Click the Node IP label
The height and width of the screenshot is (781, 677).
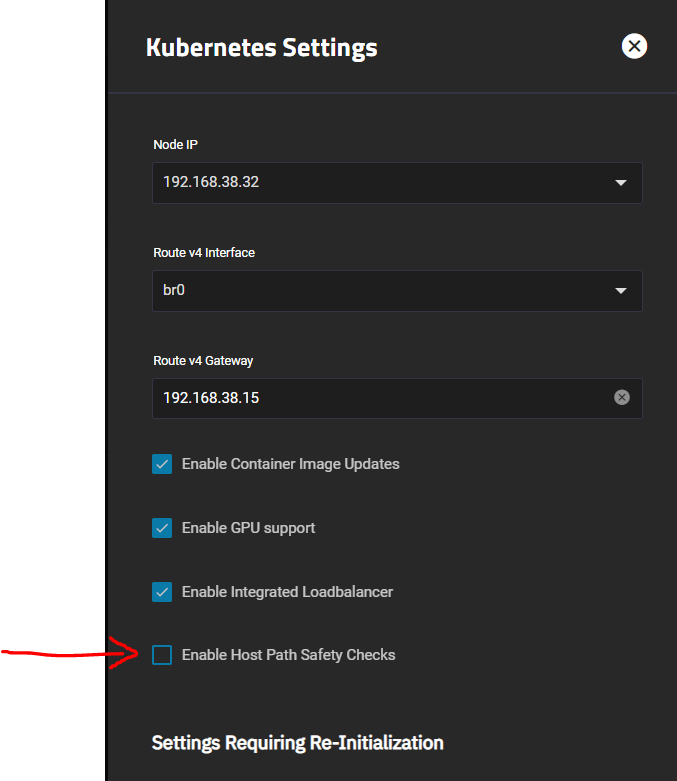175,144
